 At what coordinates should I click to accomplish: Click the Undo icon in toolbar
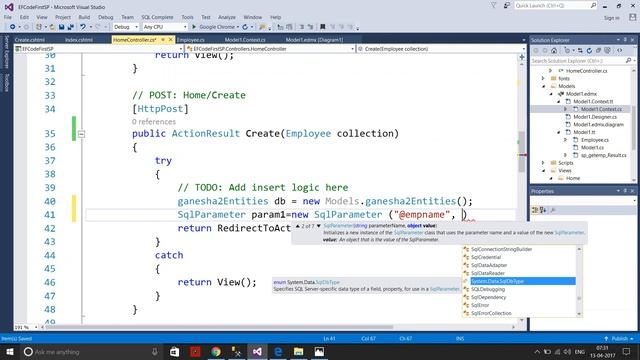point(83,27)
